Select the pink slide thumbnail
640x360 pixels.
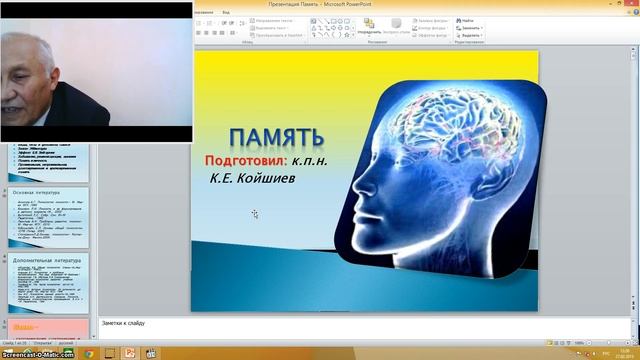(x=48, y=329)
